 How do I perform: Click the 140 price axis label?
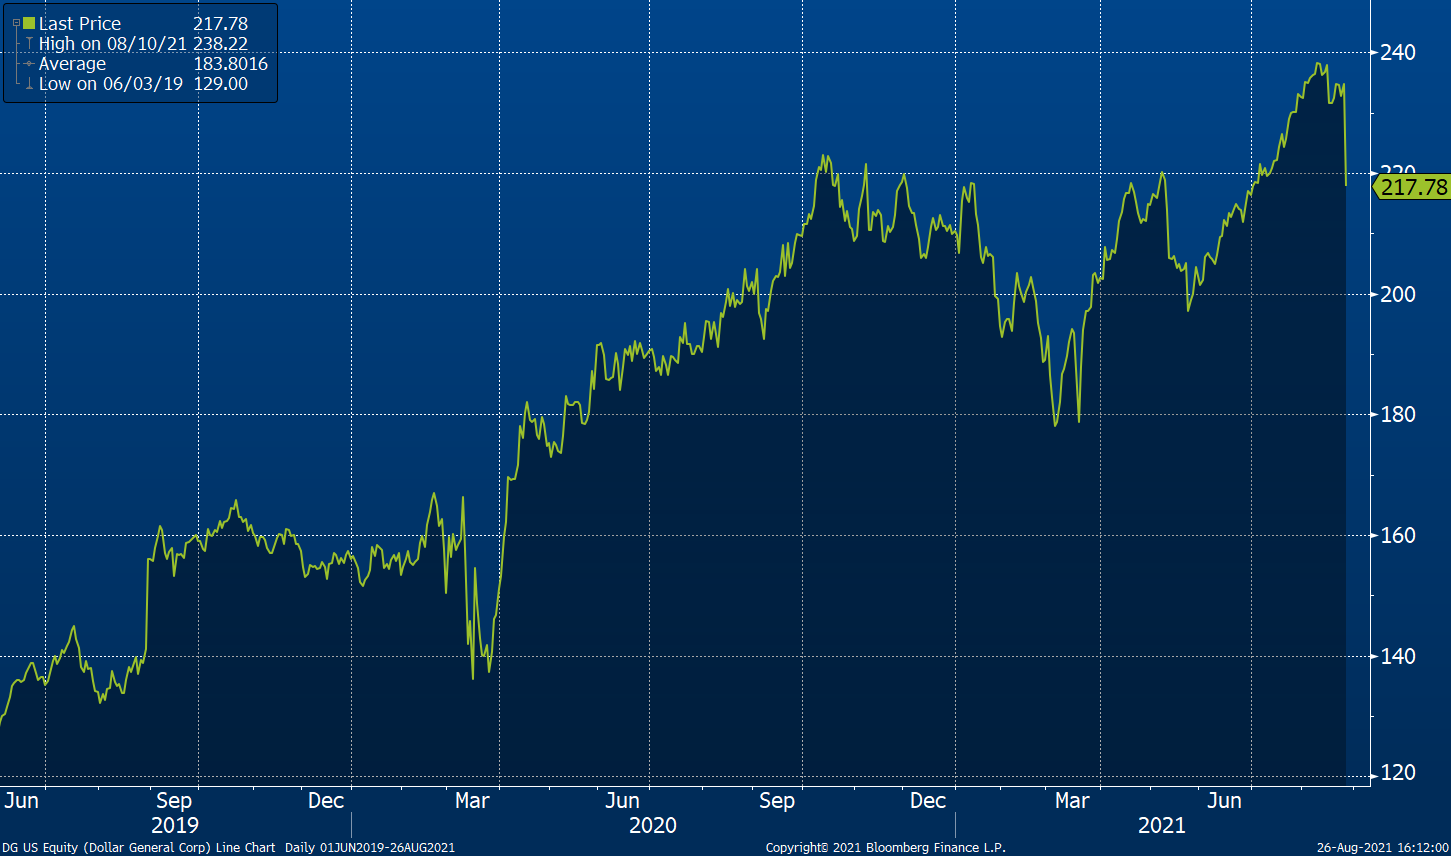click(x=1398, y=656)
